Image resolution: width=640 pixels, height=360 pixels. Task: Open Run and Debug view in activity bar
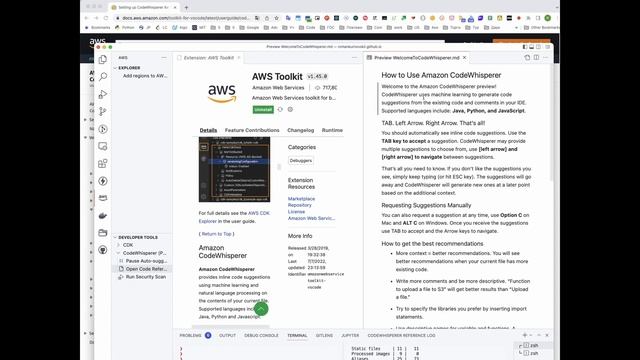103,94
